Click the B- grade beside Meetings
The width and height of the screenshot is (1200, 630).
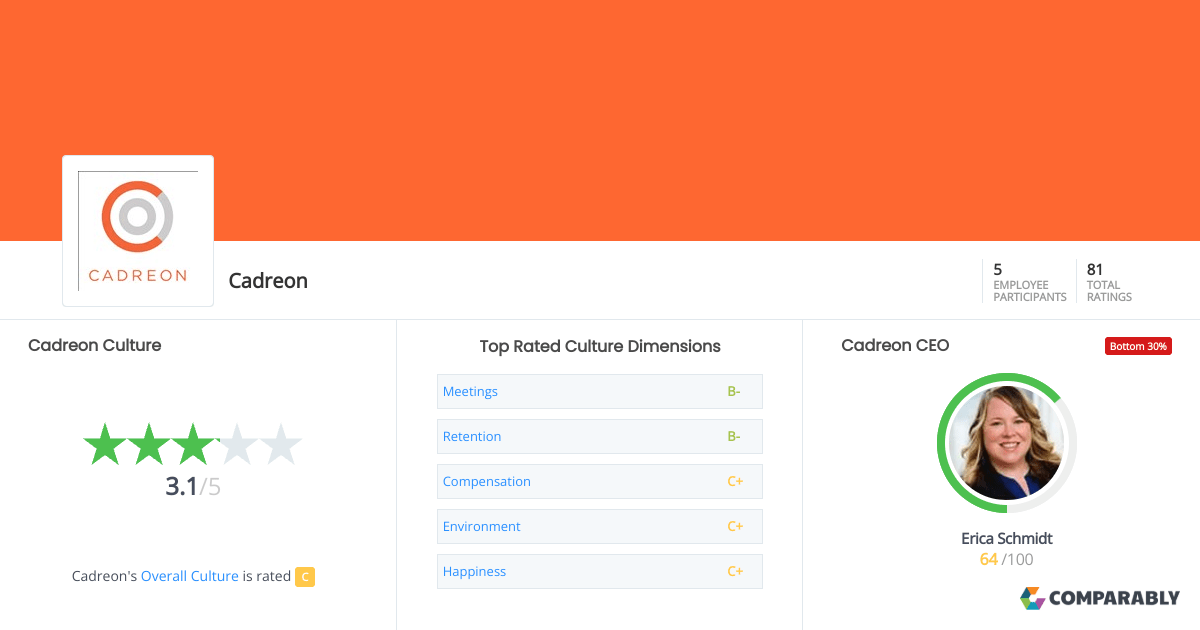point(734,391)
